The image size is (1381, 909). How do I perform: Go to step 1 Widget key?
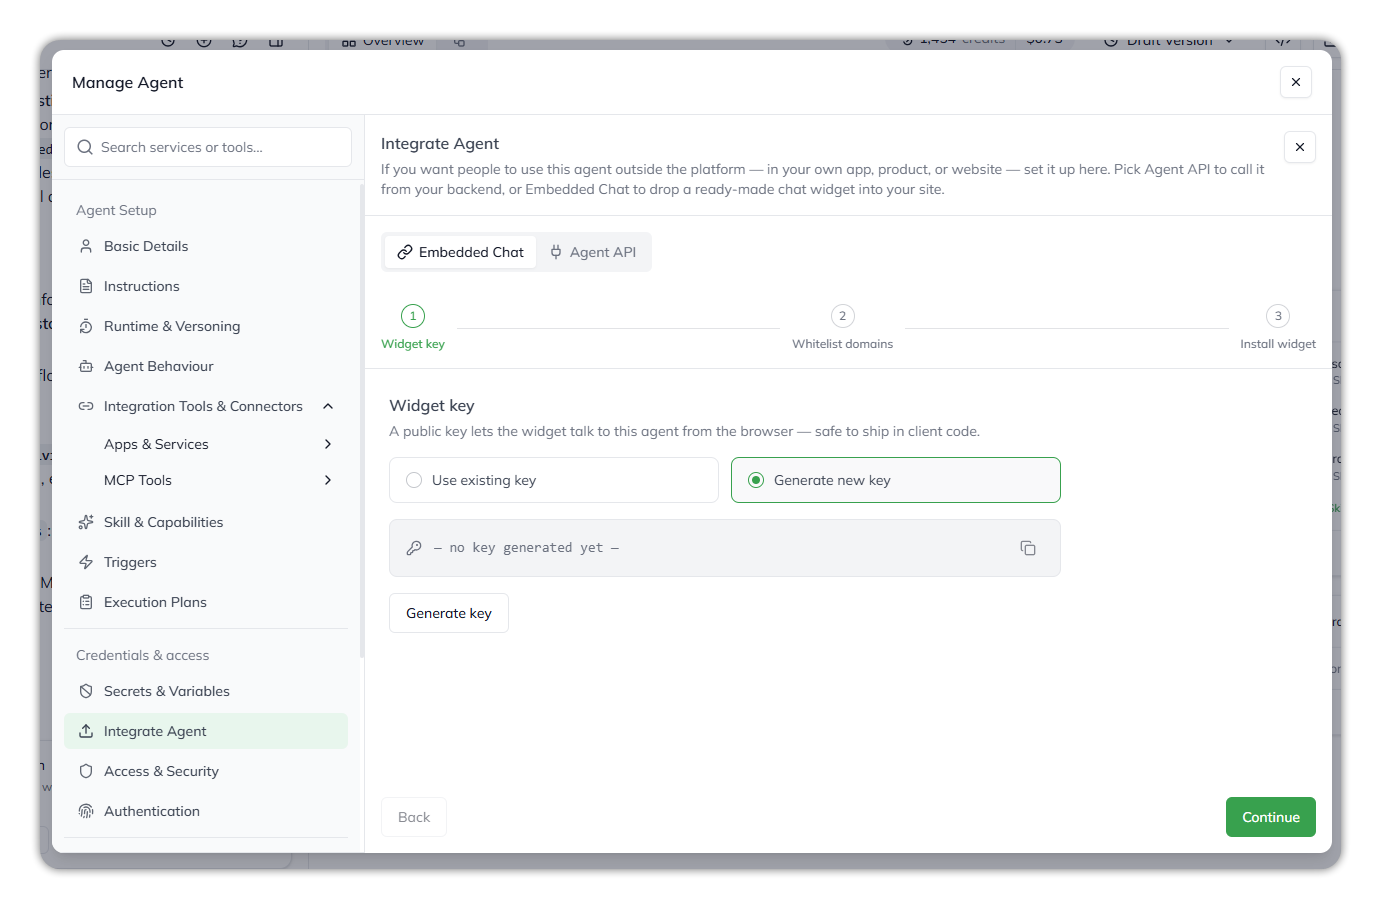pyautogui.click(x=413, y=327)
